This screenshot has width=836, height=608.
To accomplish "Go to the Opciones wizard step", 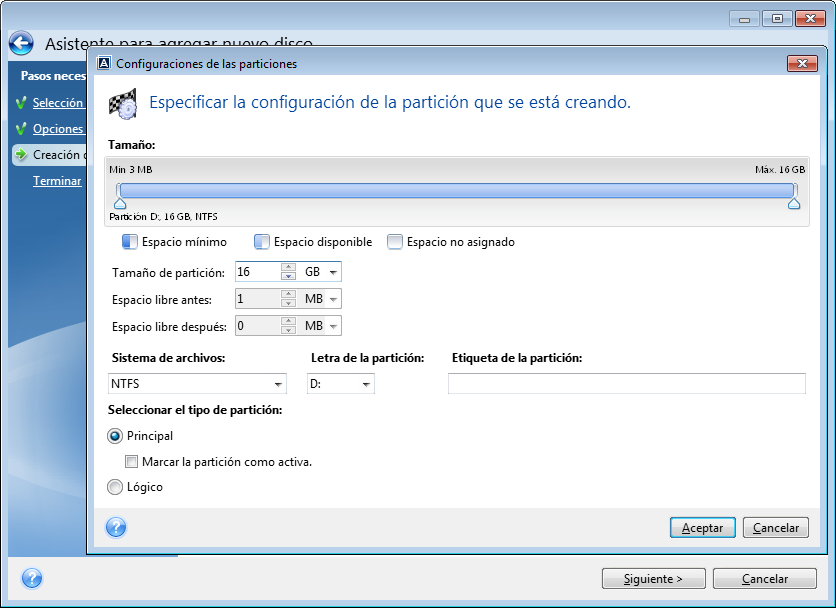I will tap(58, 129).
